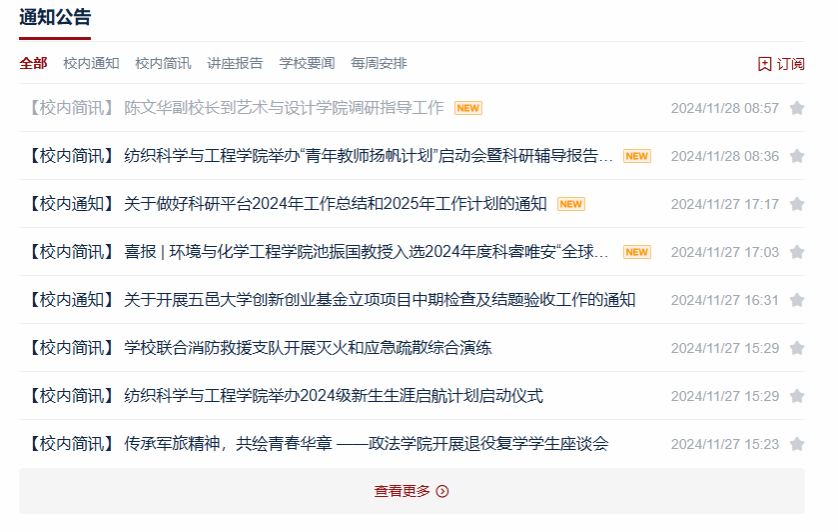Click star next to 消防救援支队 drill news
The image size is (838, 532).
click(x=797, y=348)
